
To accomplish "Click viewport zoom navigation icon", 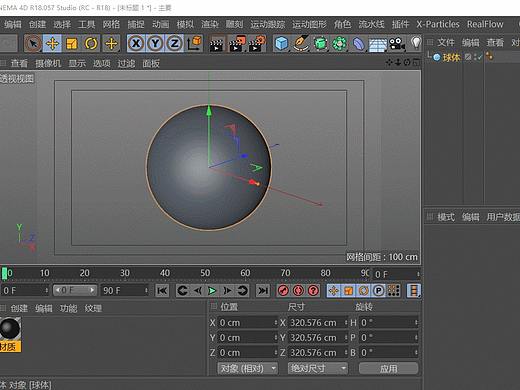I will point(398,62).
